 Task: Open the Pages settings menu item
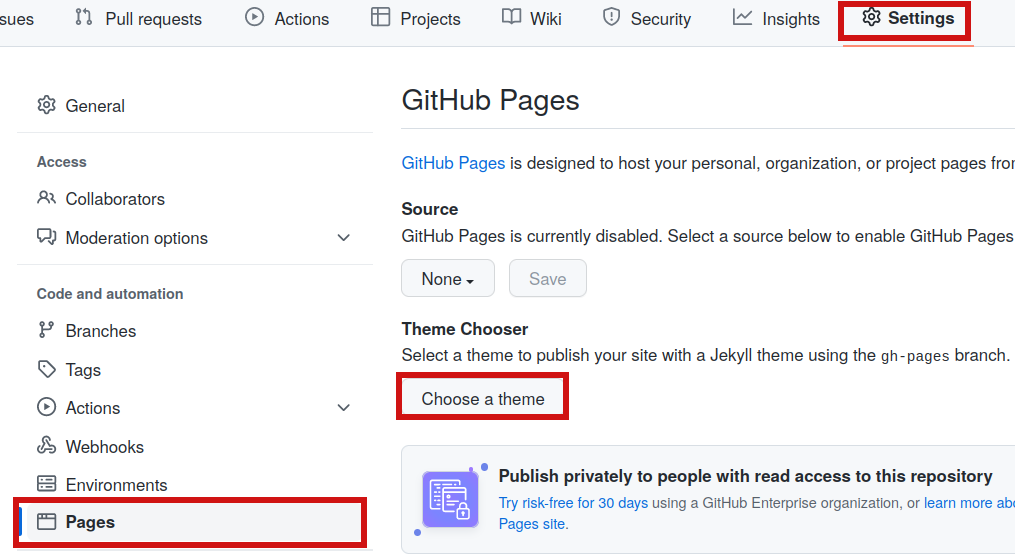coord(90,522)
